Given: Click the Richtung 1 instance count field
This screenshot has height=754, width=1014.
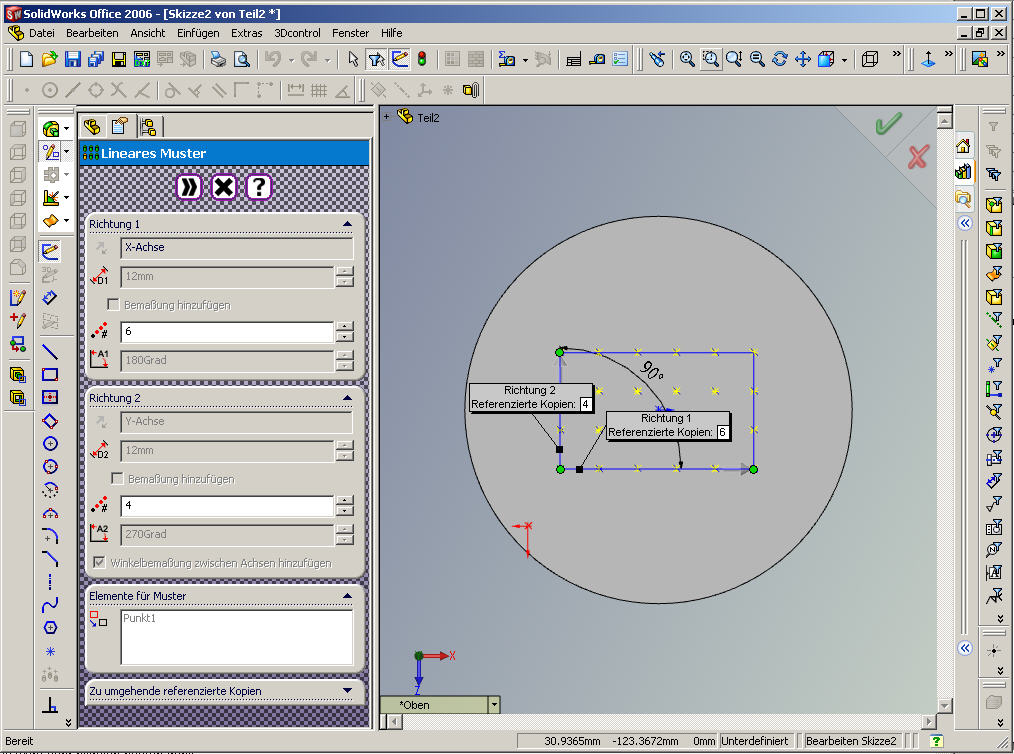Looking at the screenshot, I should 226,331.
